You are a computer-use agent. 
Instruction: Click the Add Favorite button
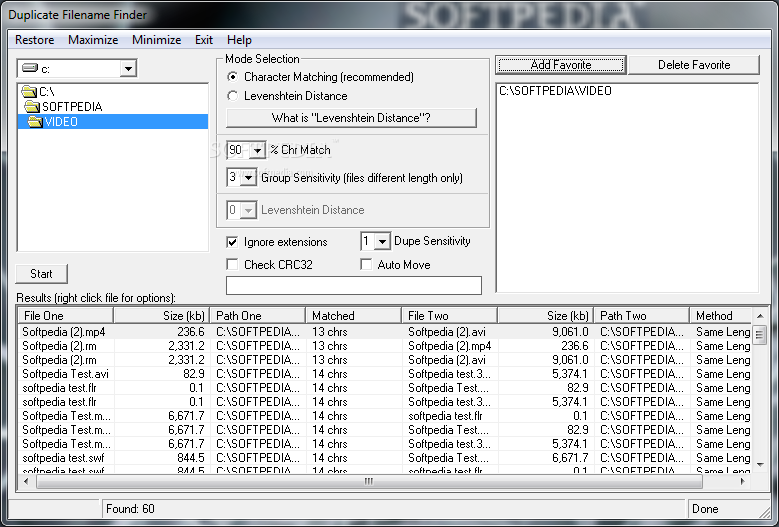[561, 65]
